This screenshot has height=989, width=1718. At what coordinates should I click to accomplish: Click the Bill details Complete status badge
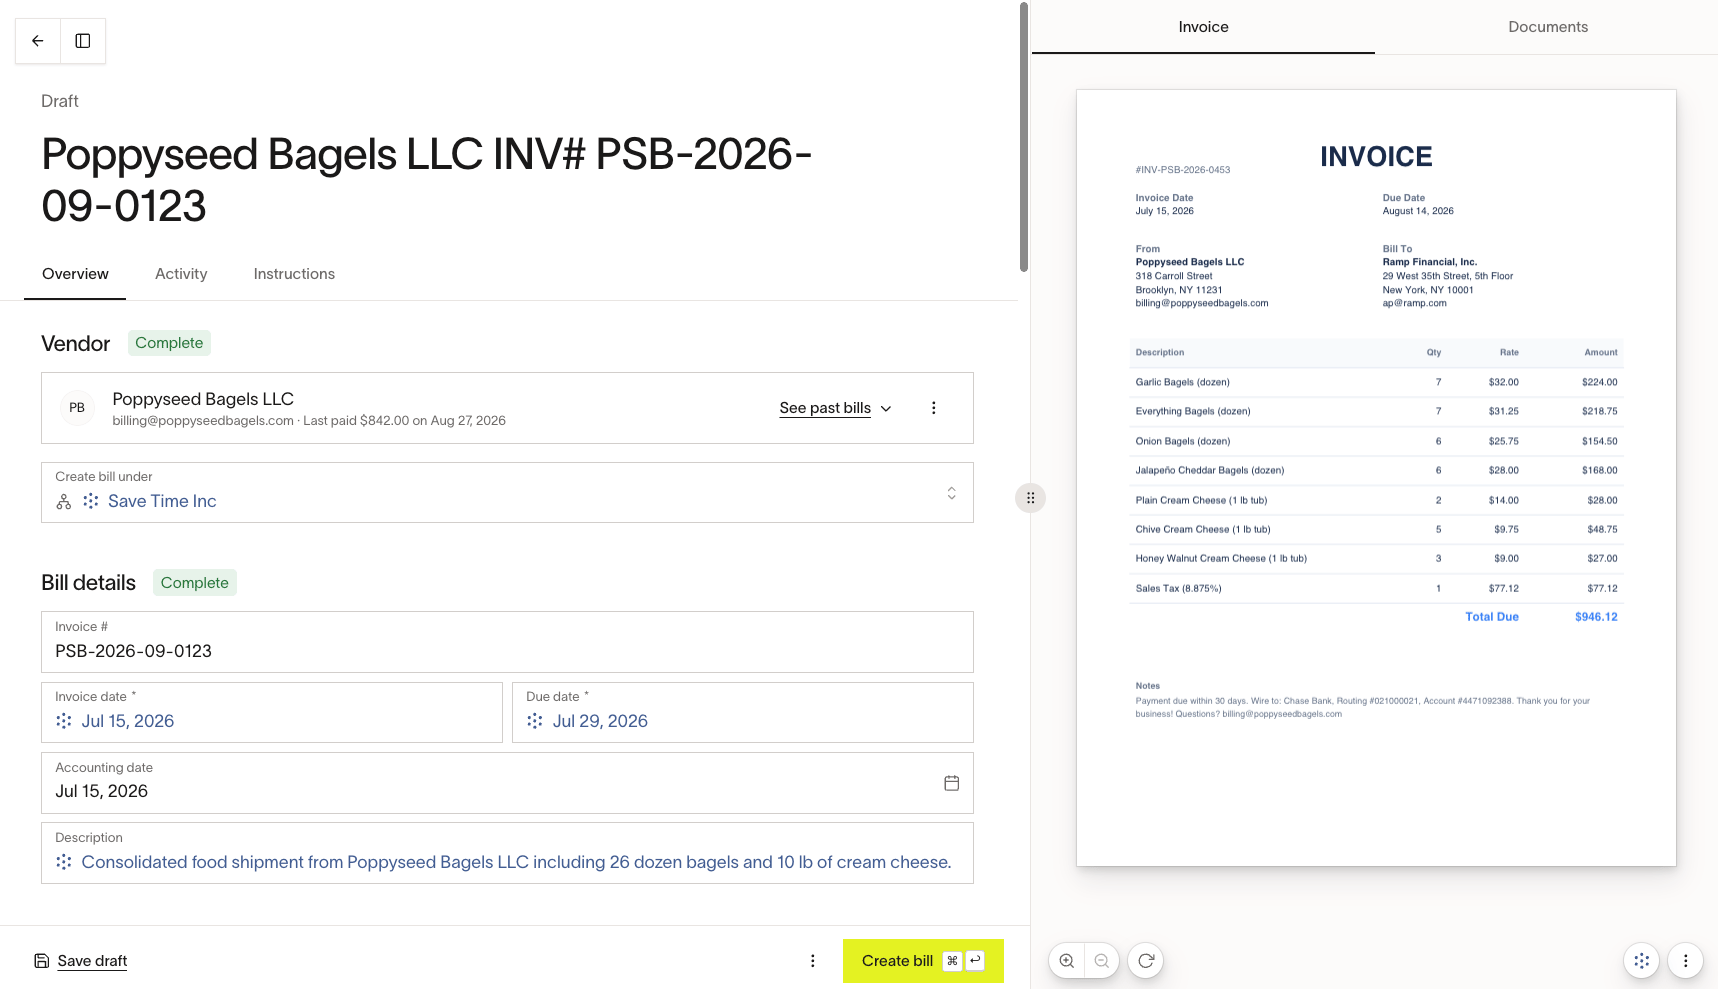tap(195, 583)
